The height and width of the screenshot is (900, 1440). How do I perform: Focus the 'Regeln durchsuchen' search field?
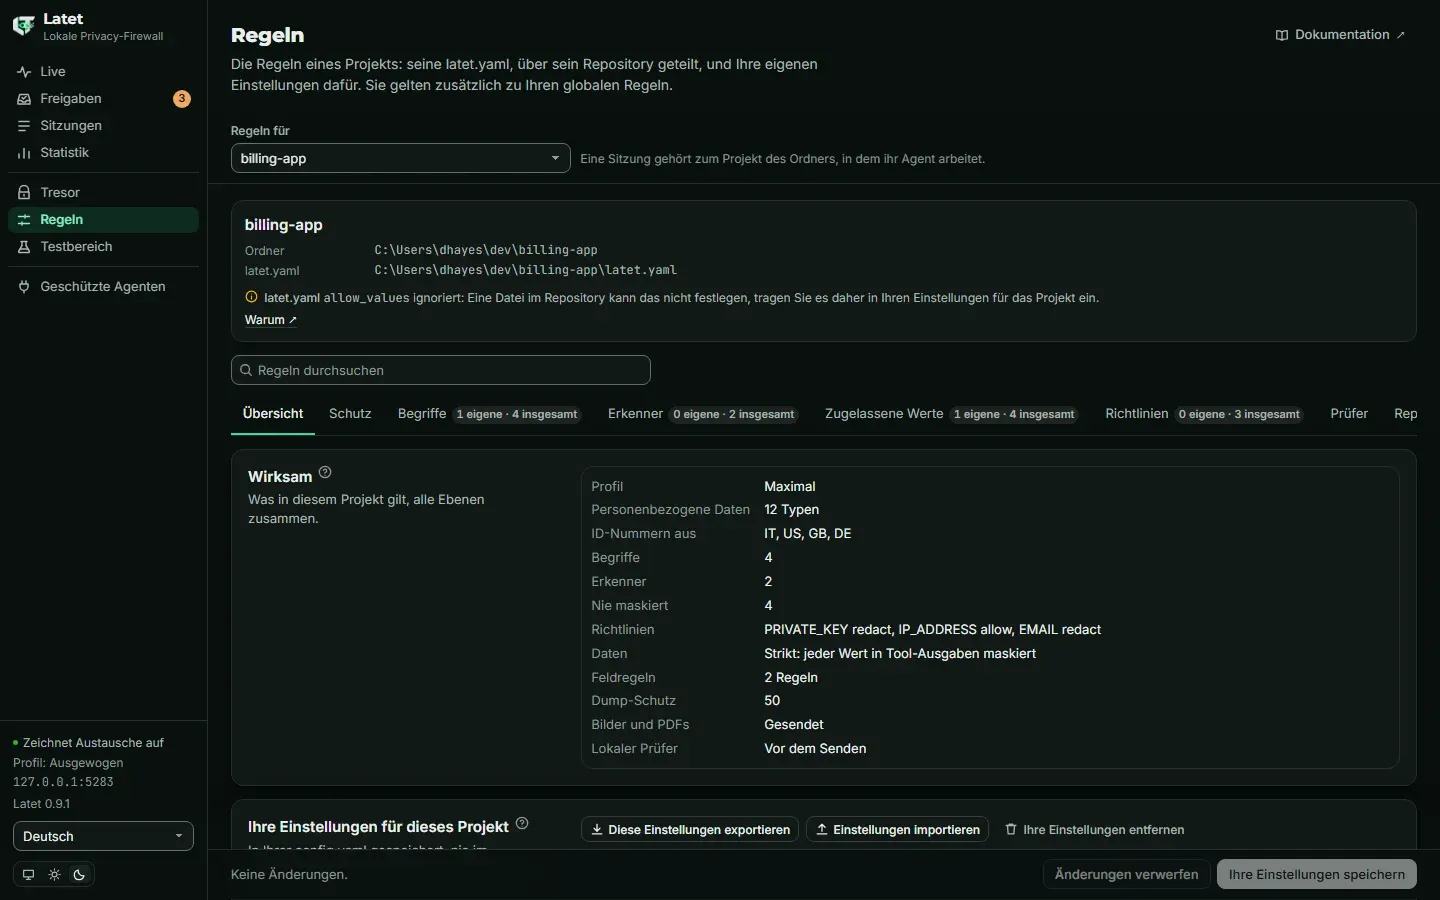441,370
